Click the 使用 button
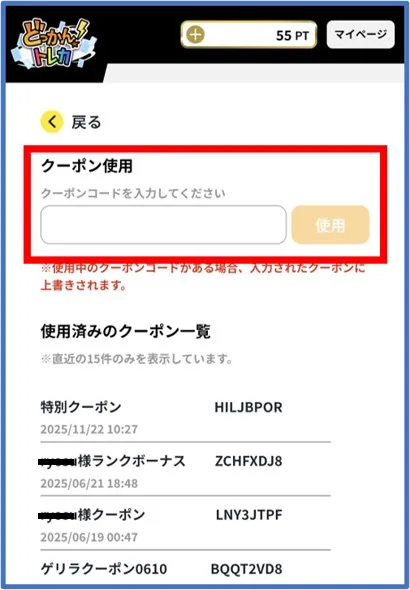This screenshot has height=590, width=410. tap(330, 225)
